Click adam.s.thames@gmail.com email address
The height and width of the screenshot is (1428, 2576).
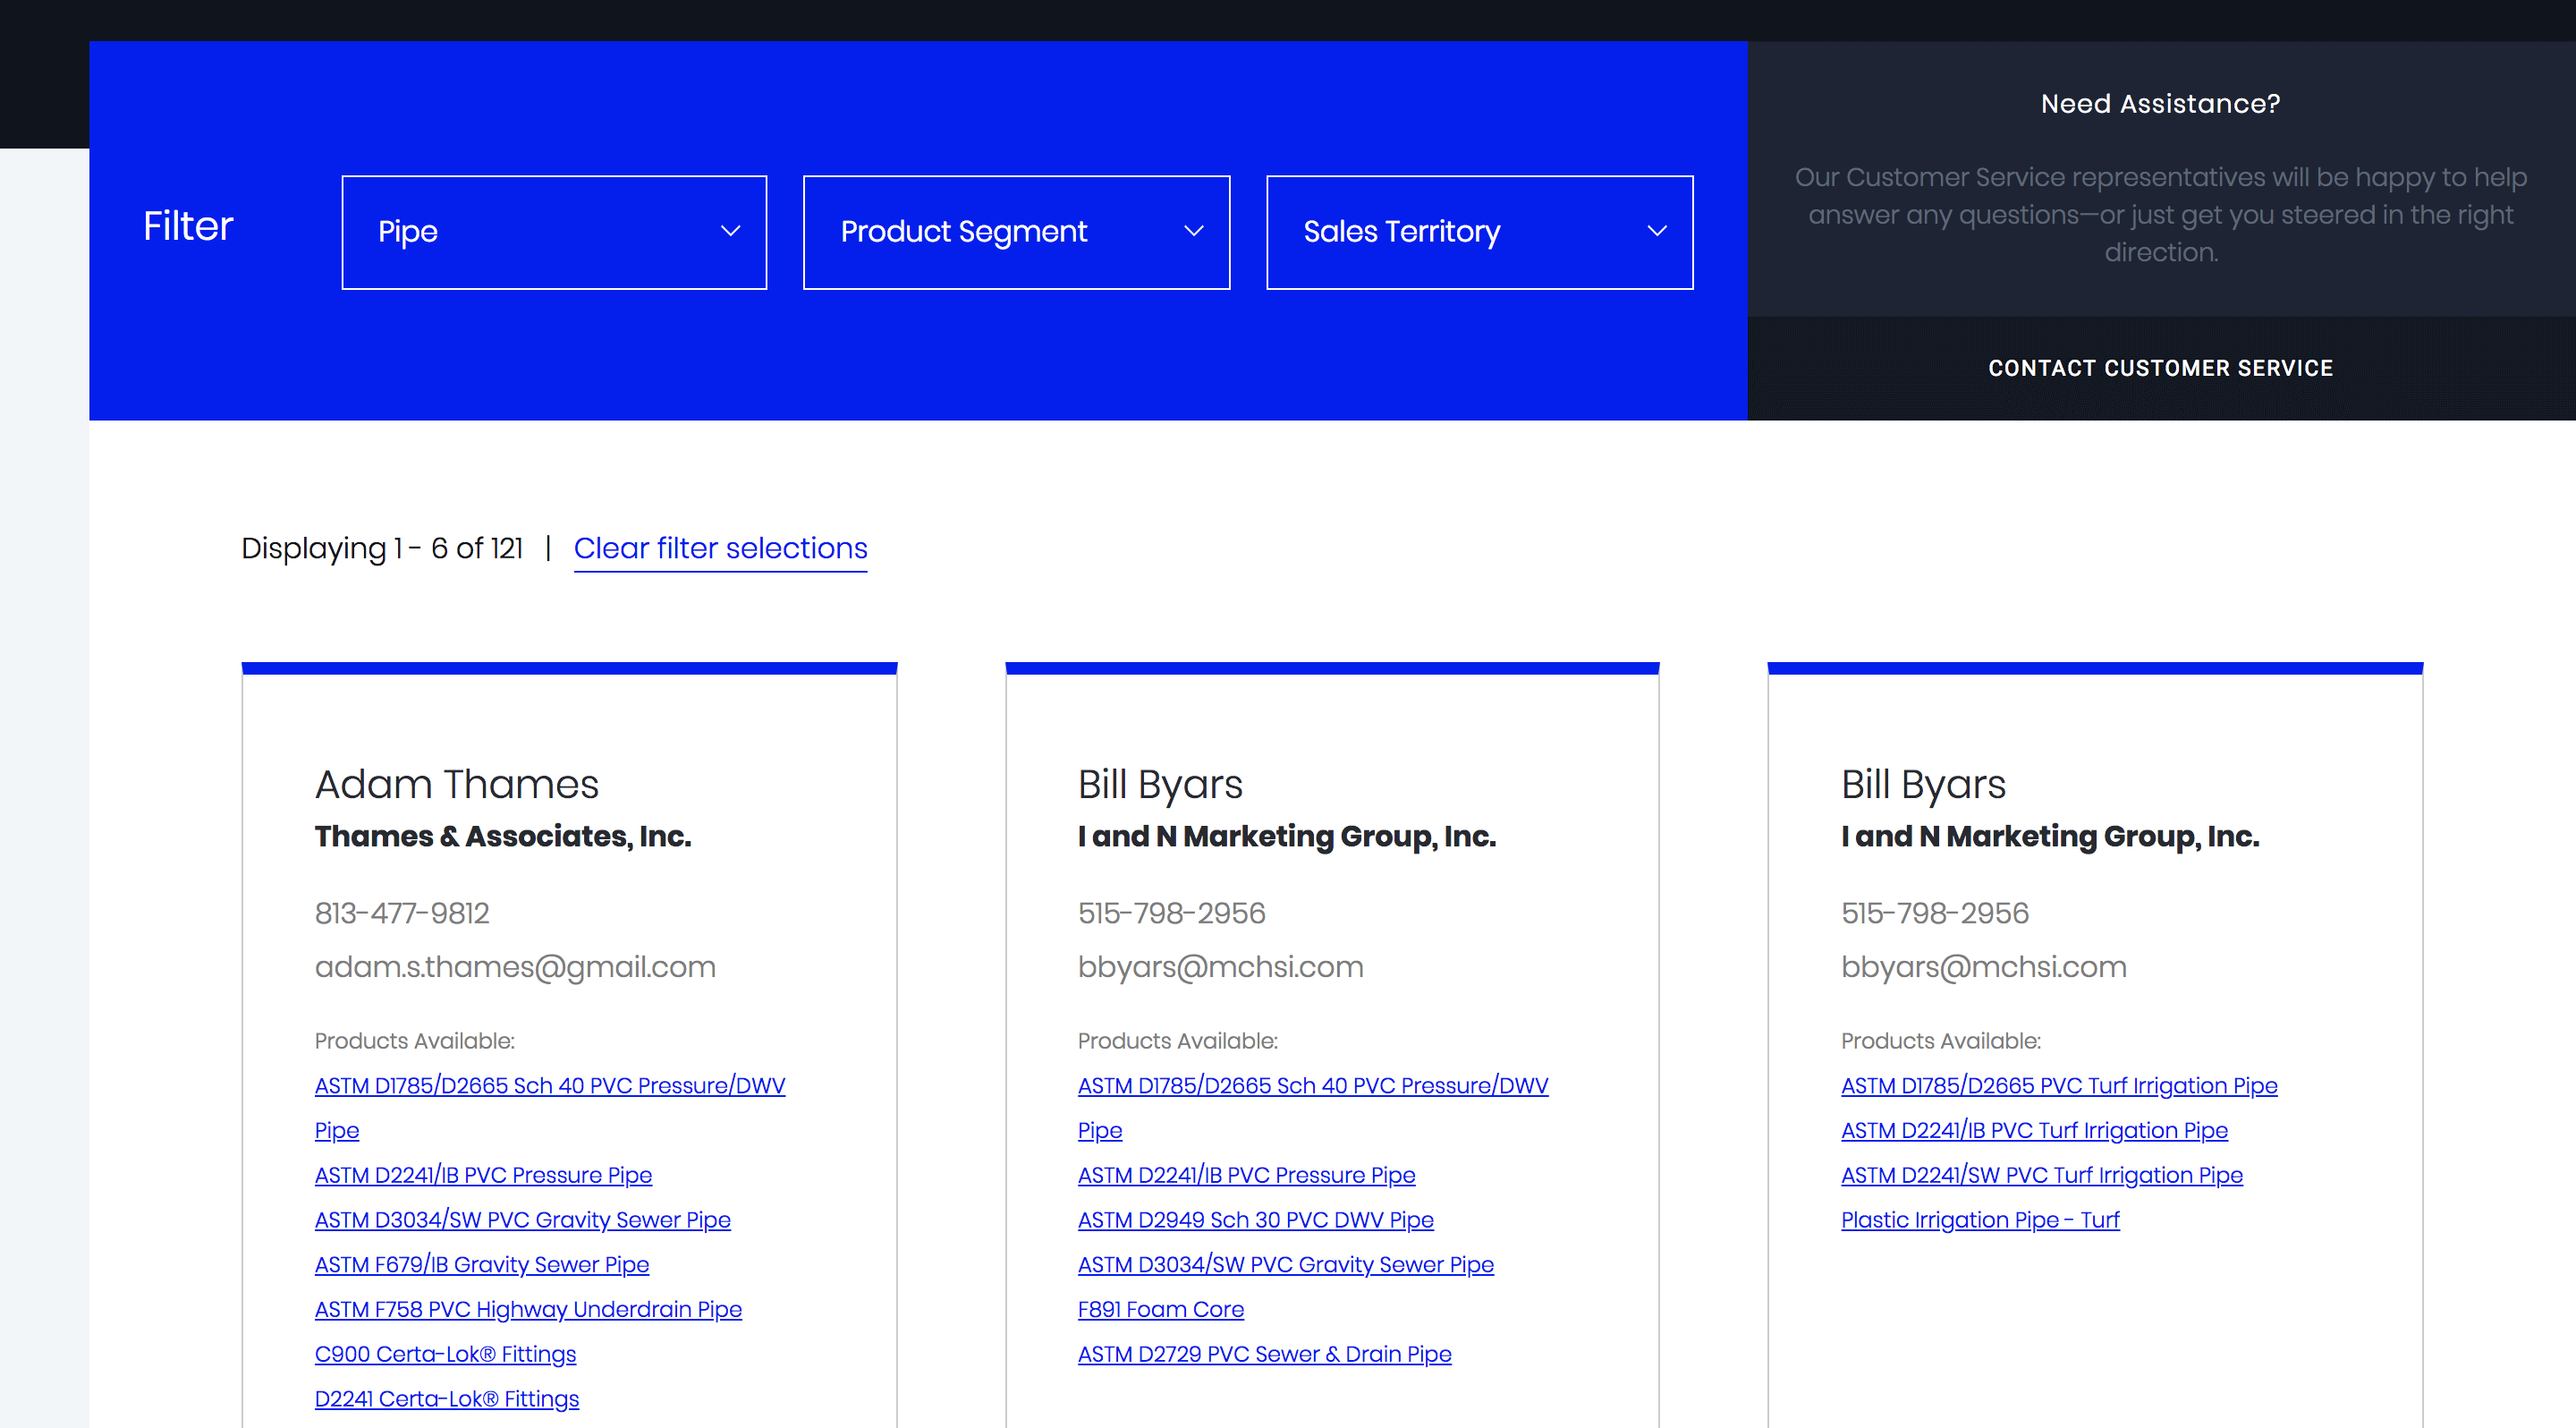[x=515, y=967]
